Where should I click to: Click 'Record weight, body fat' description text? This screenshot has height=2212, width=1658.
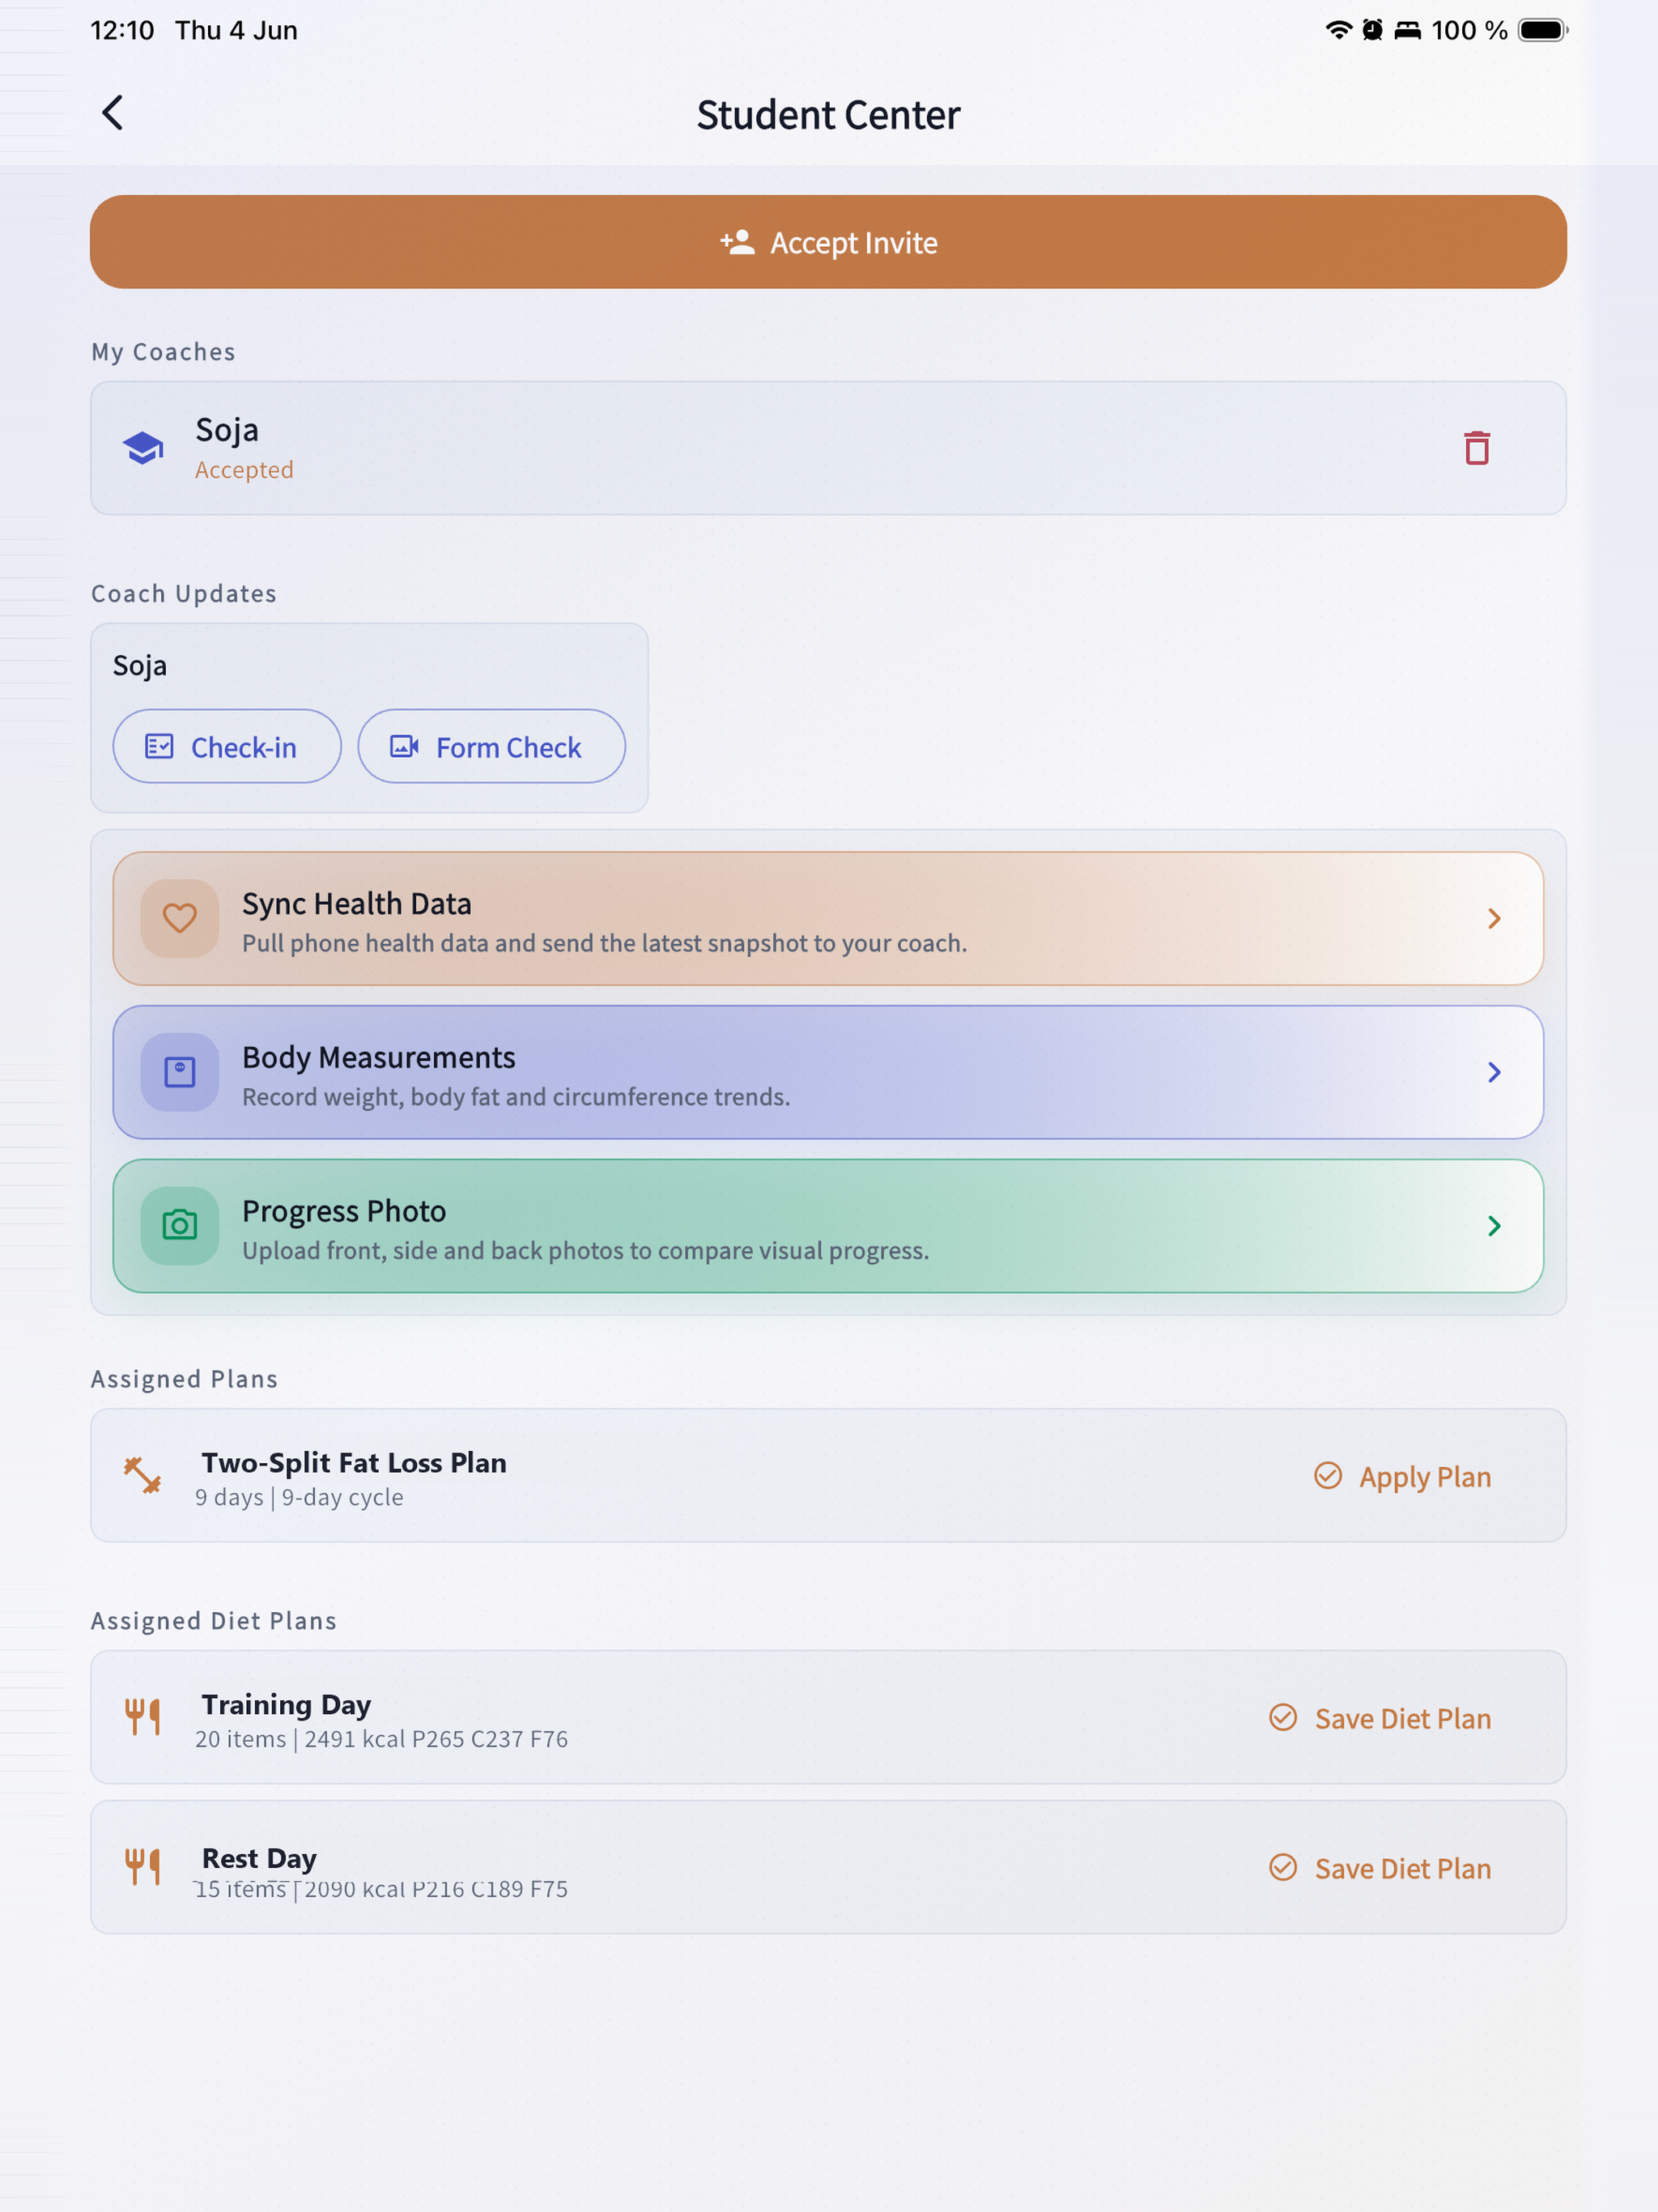click(516, 1097)
